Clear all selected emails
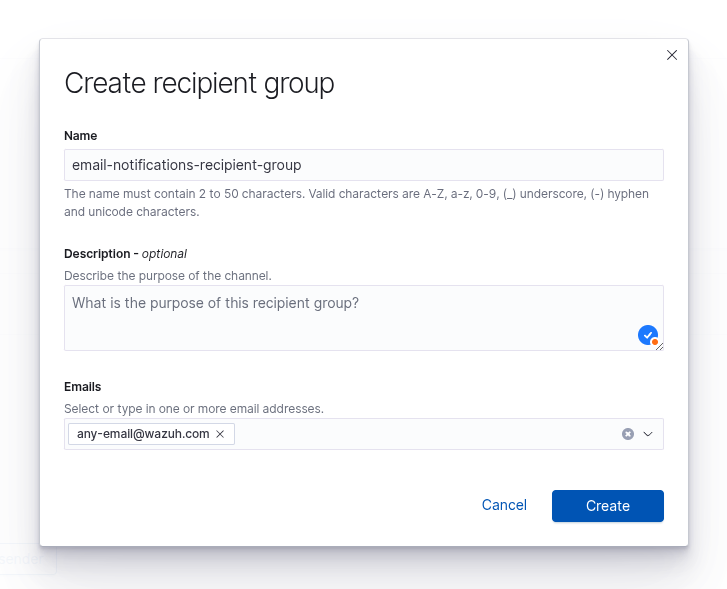 tap(628, 434)
